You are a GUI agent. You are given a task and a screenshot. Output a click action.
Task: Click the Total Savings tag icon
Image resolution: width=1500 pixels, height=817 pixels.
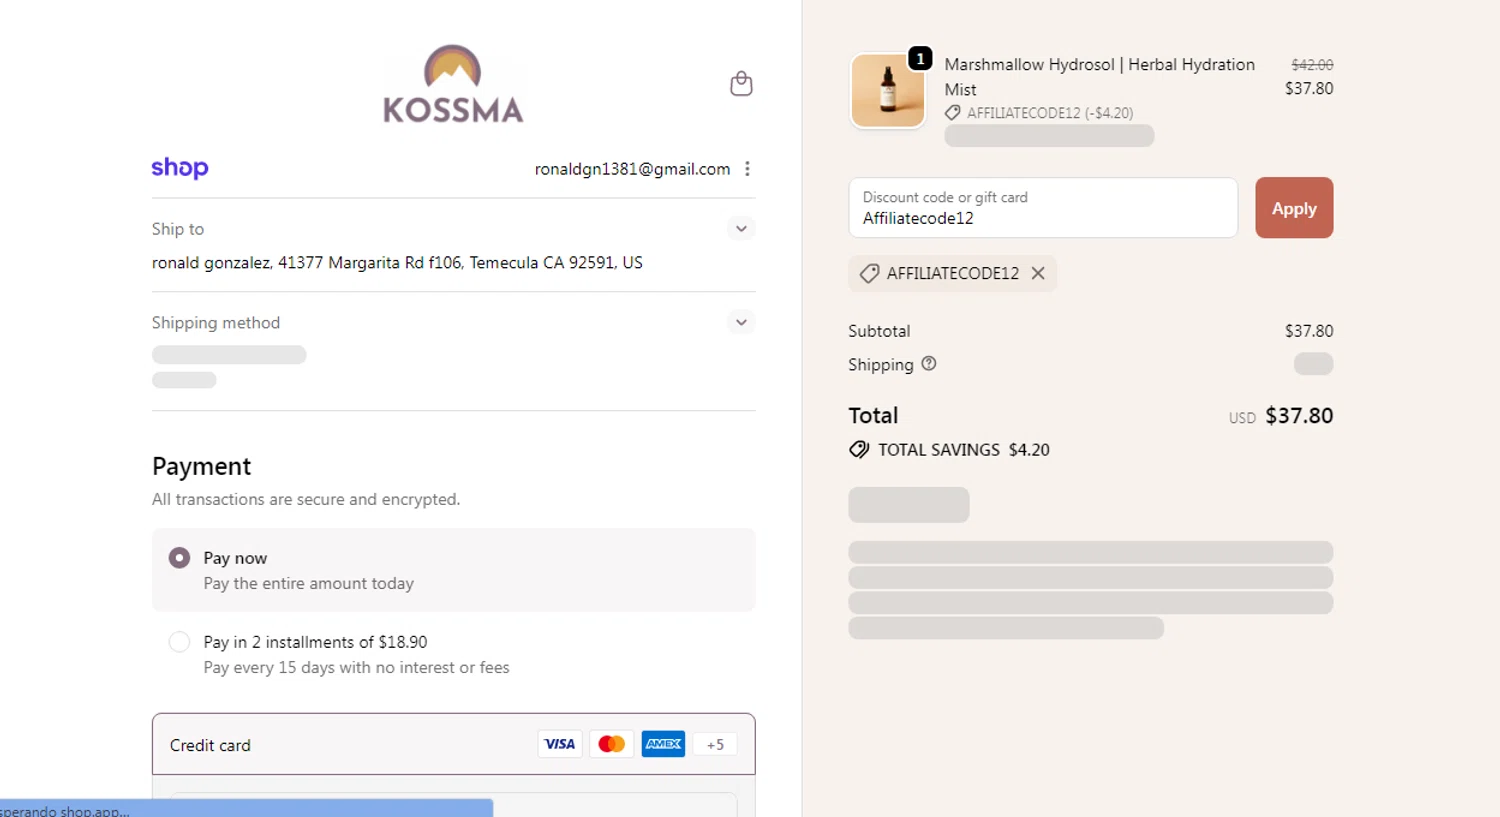(859, 450)
